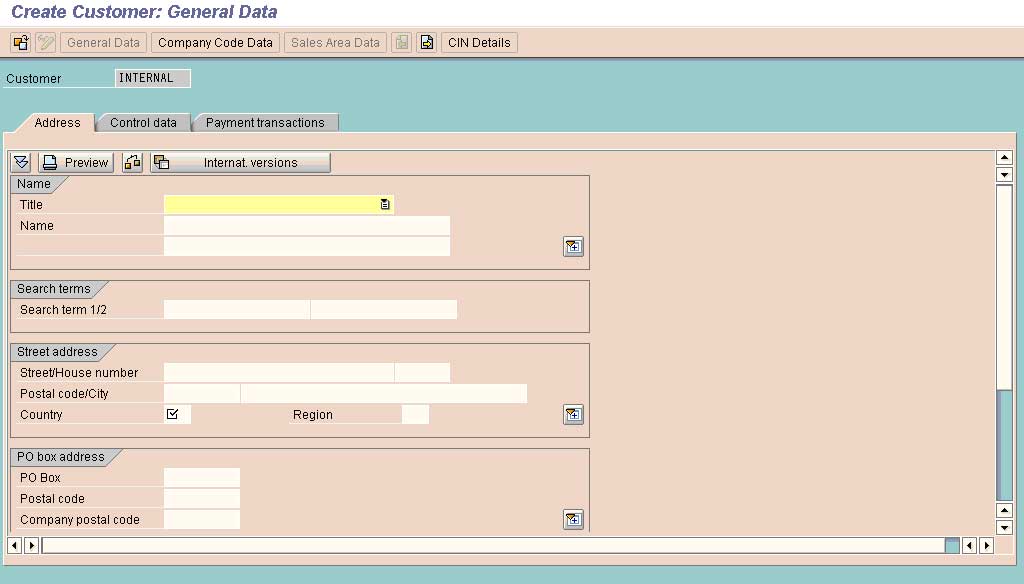Viewport: 1024px width, 584px height.
Task: Open Internat. versions
Action: (x=240, y=163)
